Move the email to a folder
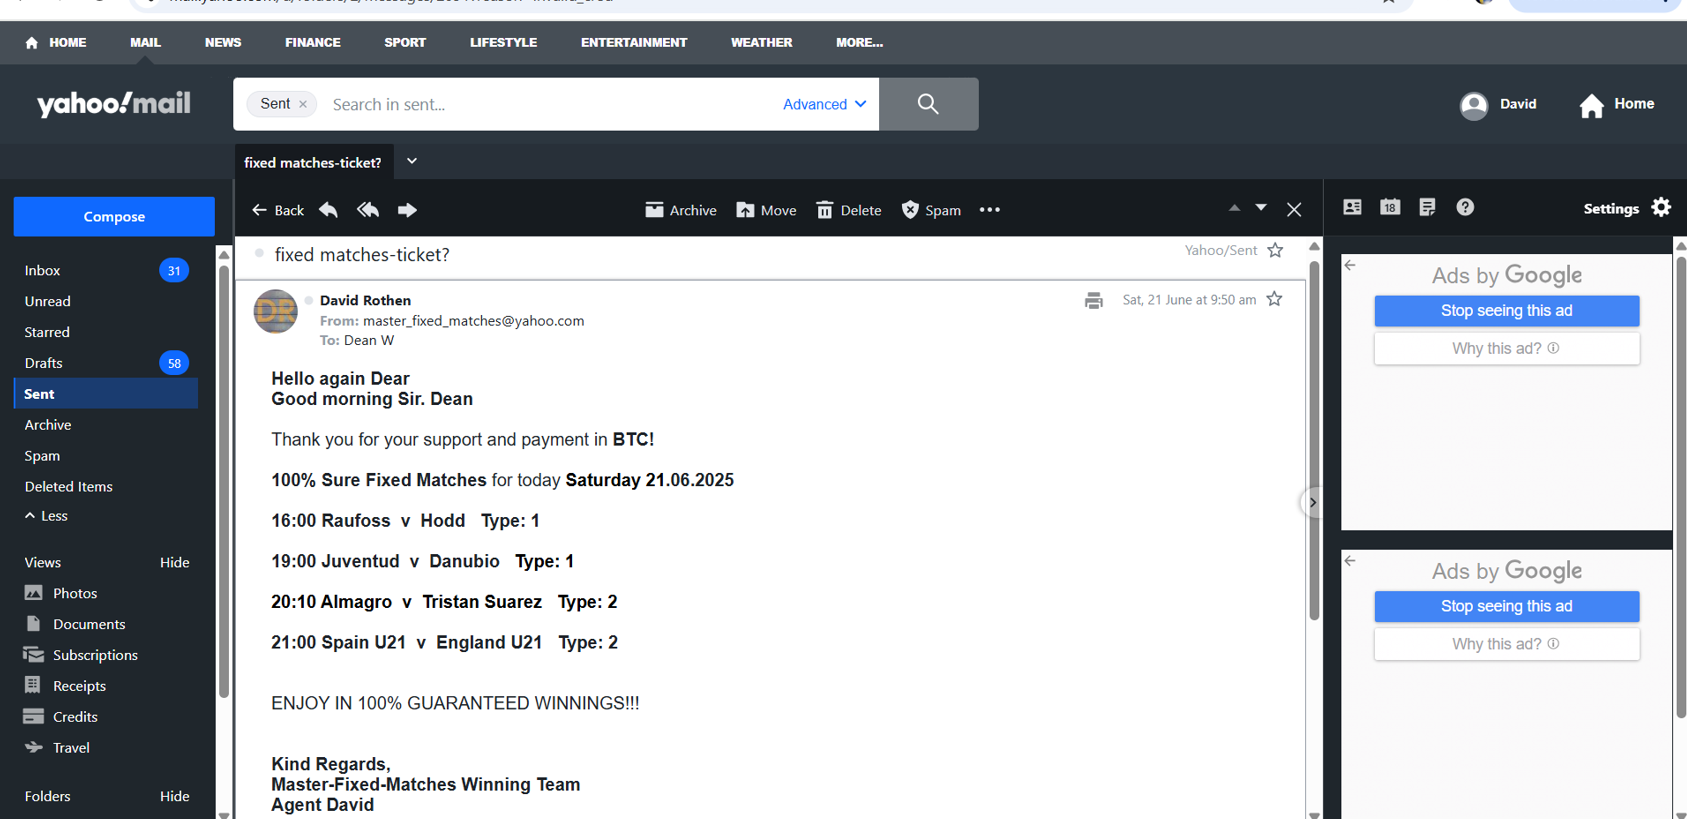The image size is (1687, 819). click(x=766, y=210)
